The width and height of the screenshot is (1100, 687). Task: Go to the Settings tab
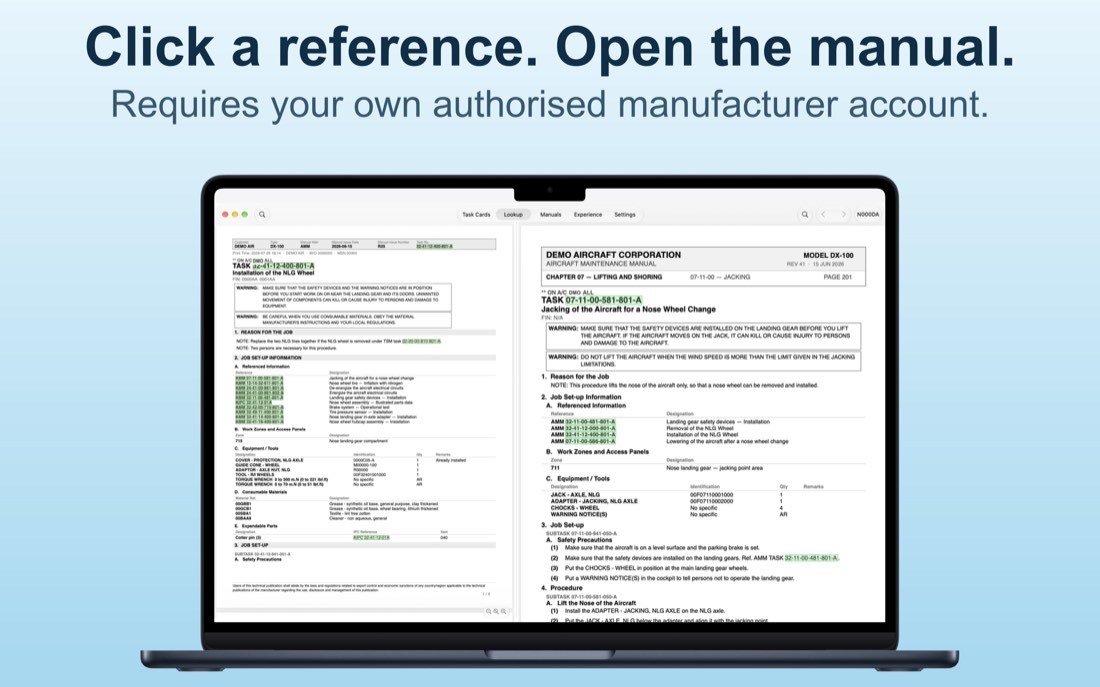click(624, 215)
